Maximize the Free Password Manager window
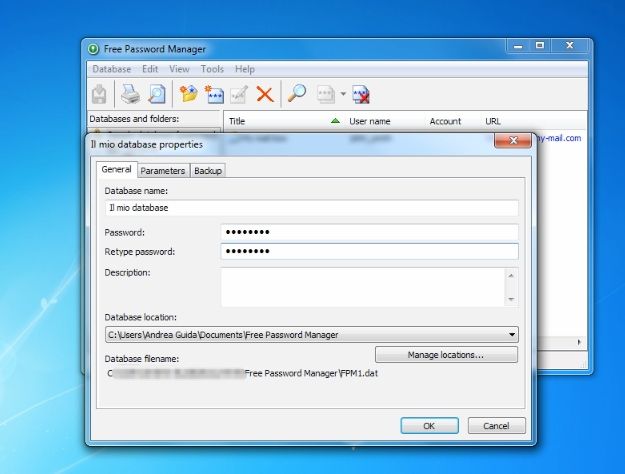625x474 pixels. click(x=540, y=46)
